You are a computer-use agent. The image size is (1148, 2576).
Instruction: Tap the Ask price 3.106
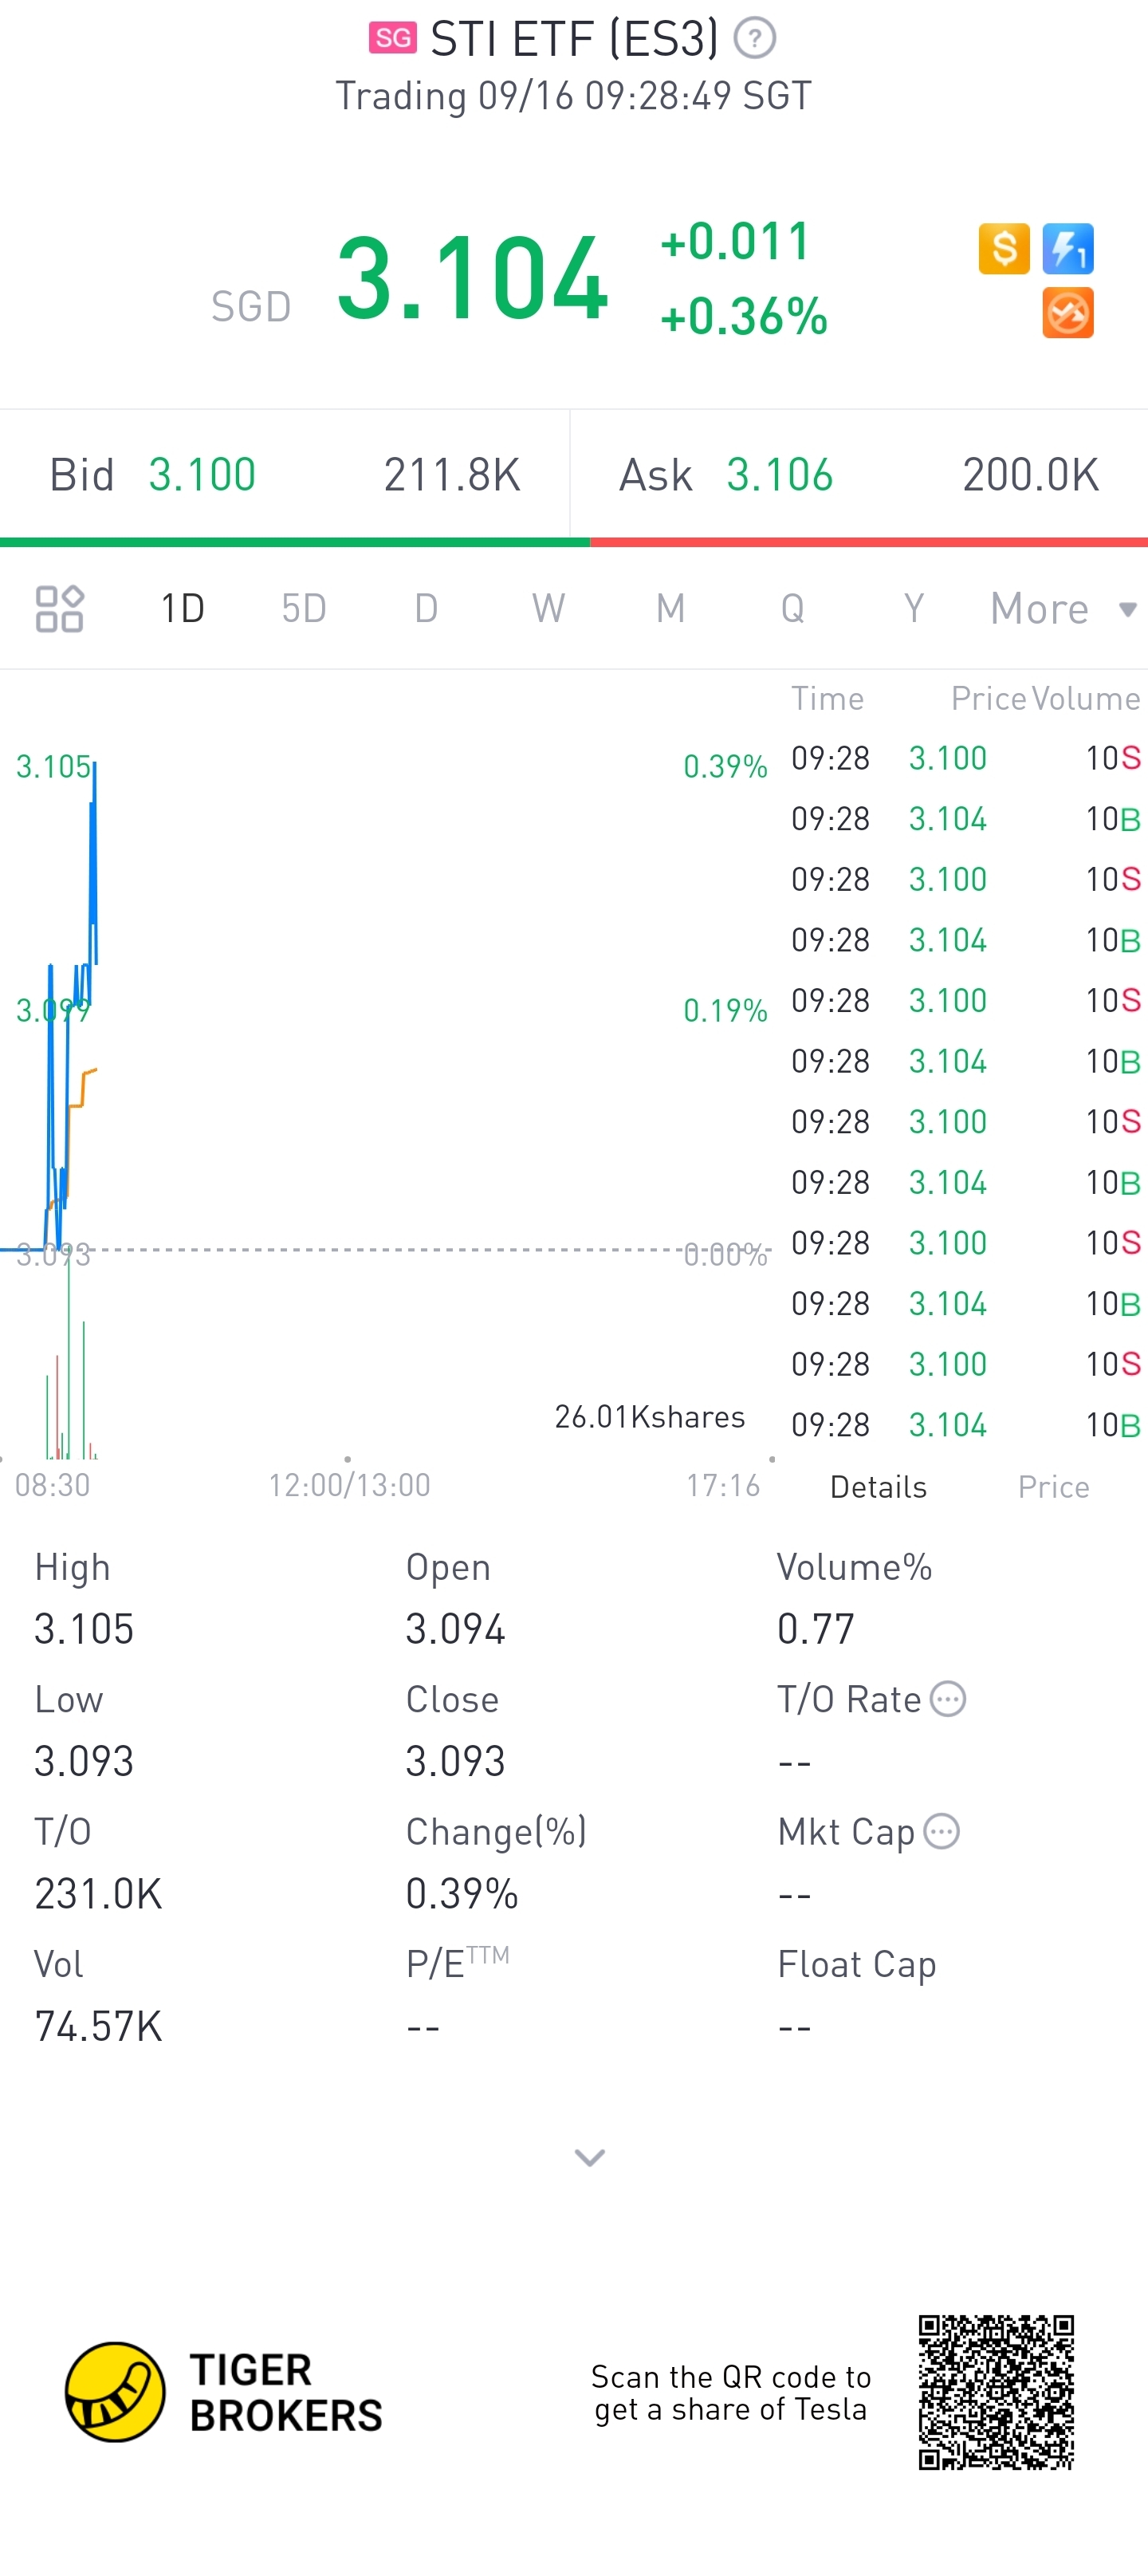pyautogui.click(x=779, y=475)
